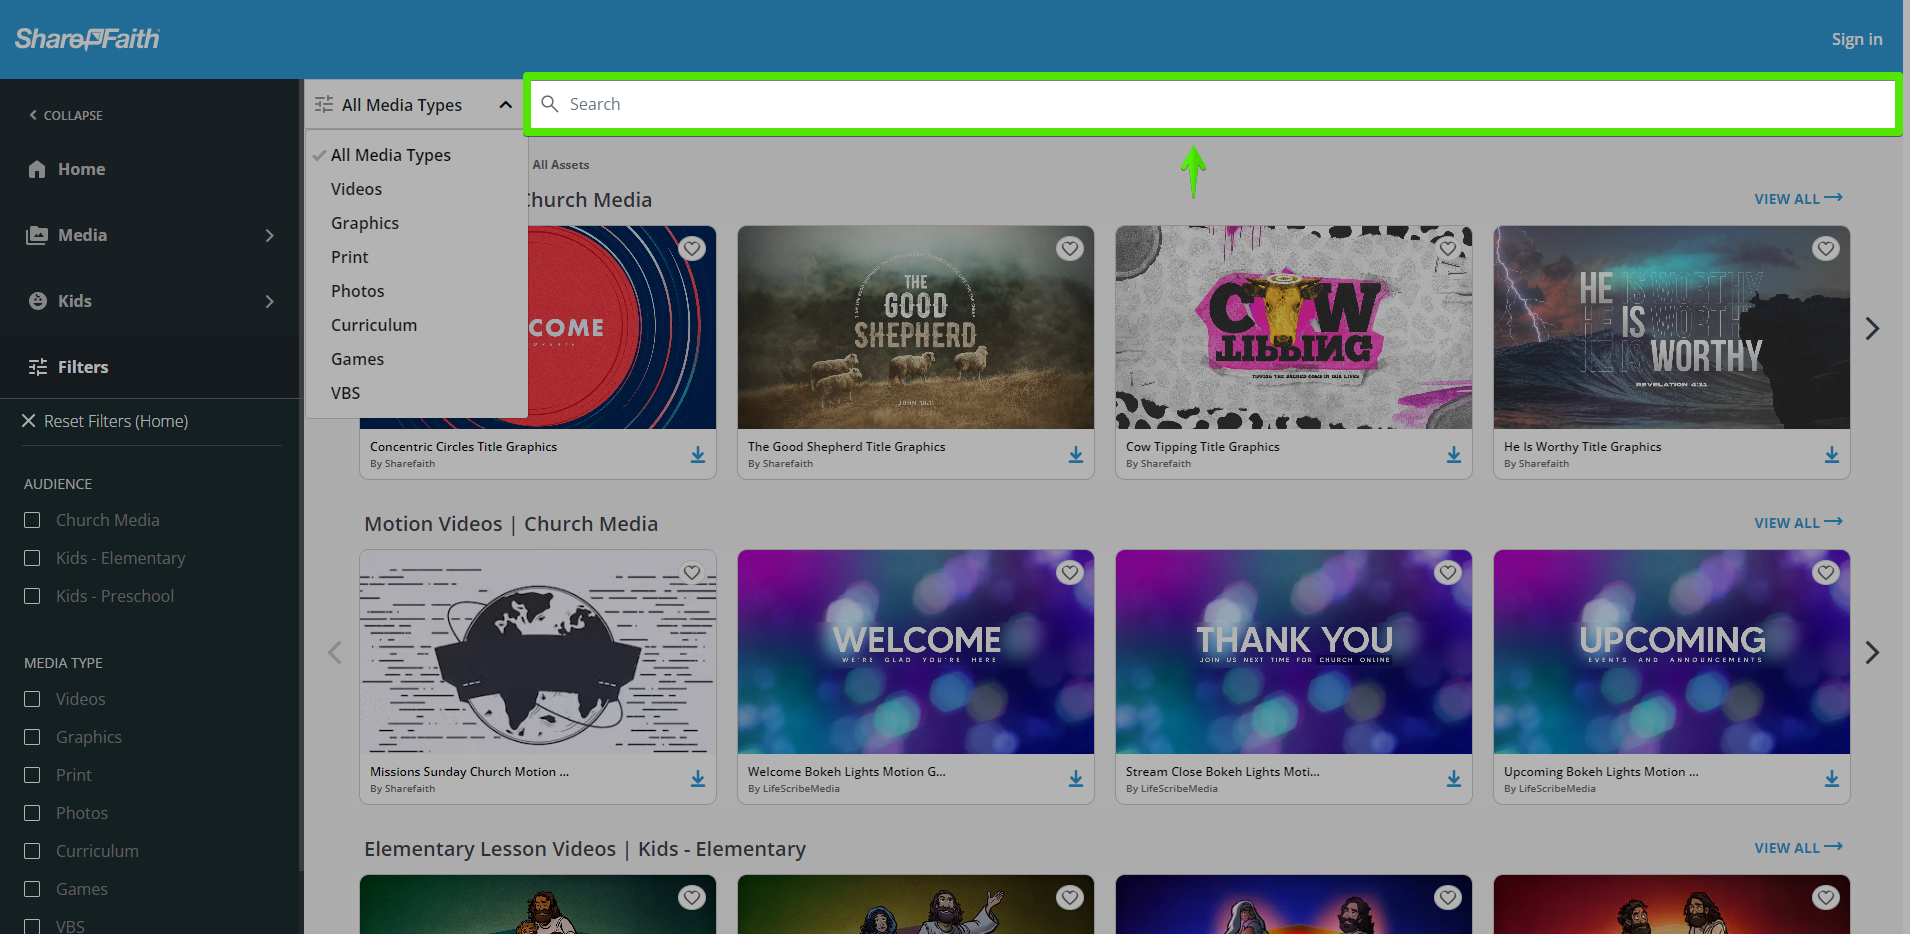
Task: Enable the Graphics media type checkbox
Action: point(32,737)
